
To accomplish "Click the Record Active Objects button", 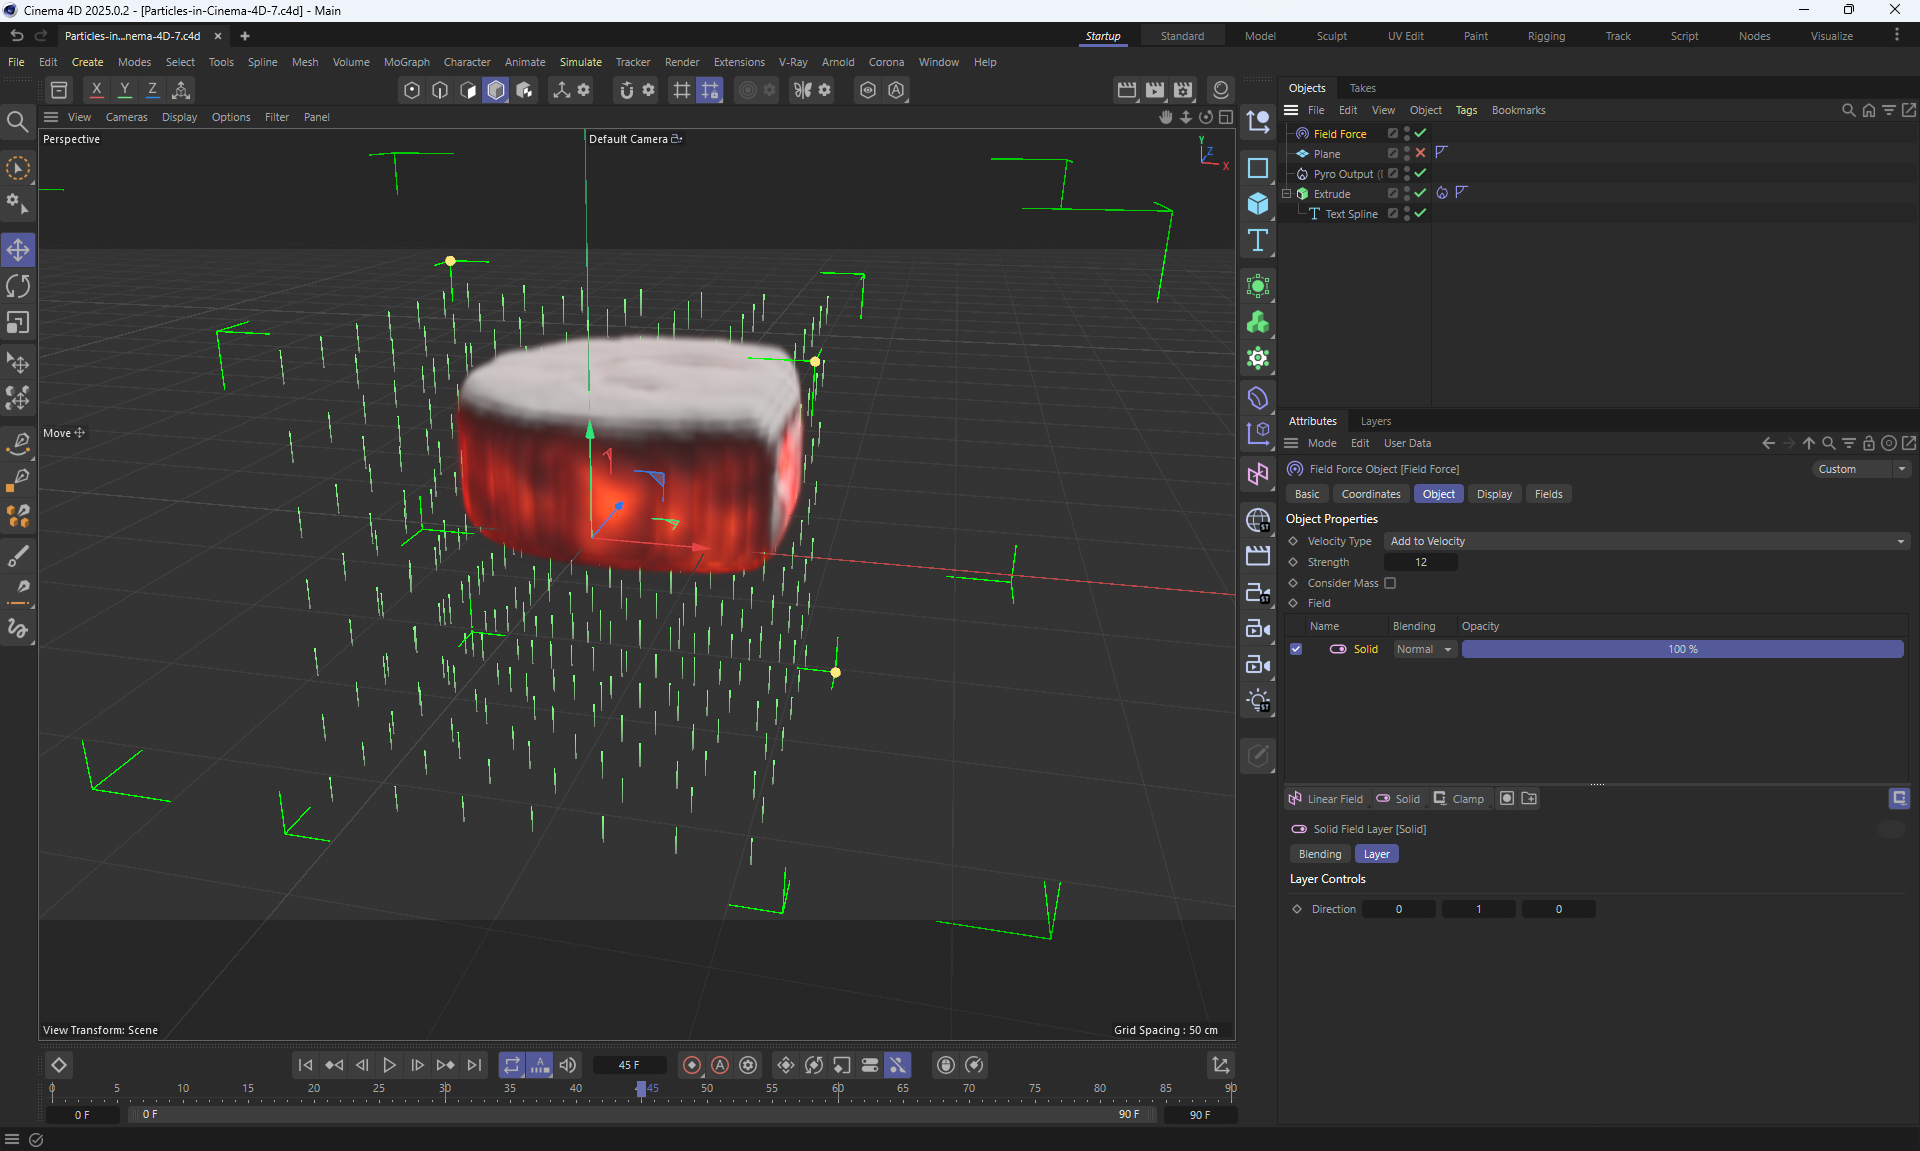I will [692, 1065].
